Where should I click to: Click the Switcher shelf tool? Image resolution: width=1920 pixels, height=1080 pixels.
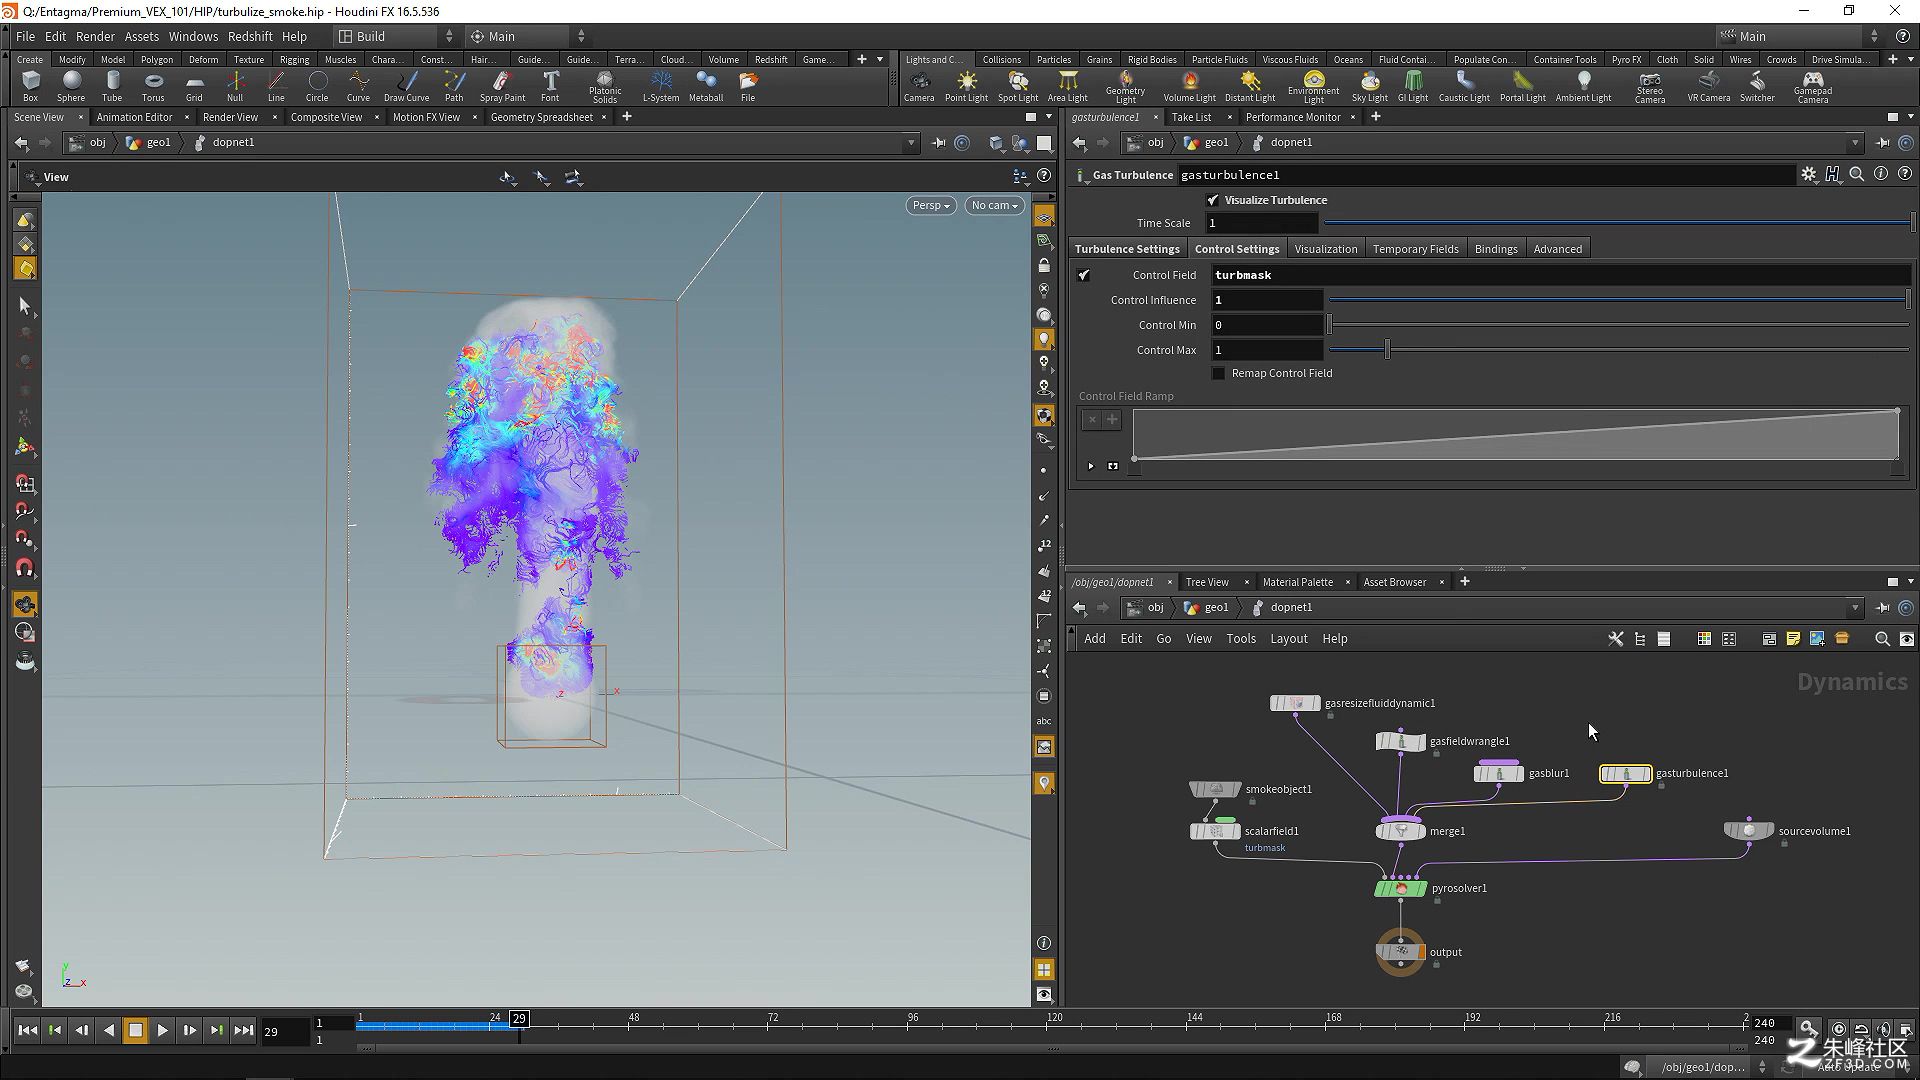(x=1757, y=86)
